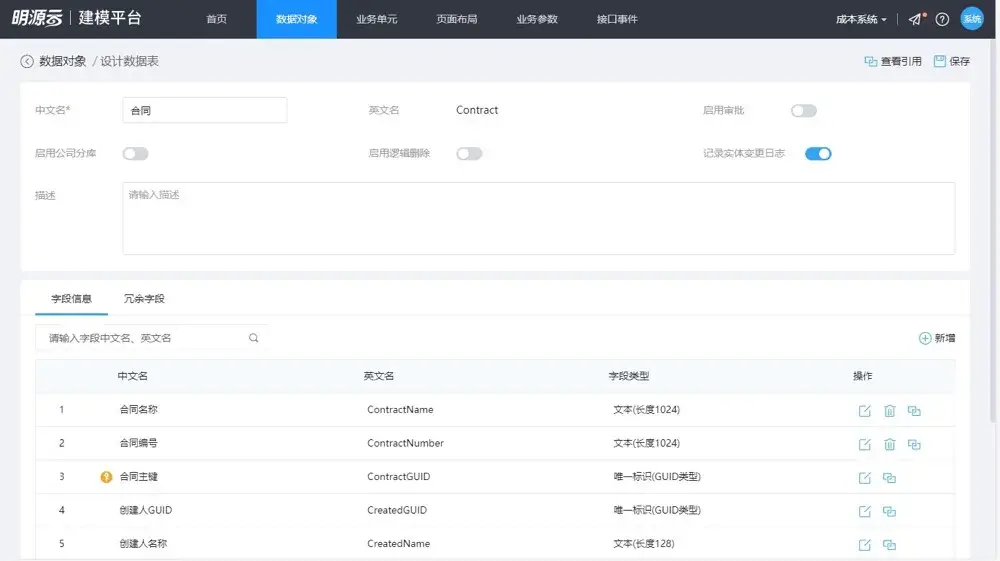This screenshot has height=561, width=1000.
Task: Edit the ContractName field row
Action: [864, 411]
